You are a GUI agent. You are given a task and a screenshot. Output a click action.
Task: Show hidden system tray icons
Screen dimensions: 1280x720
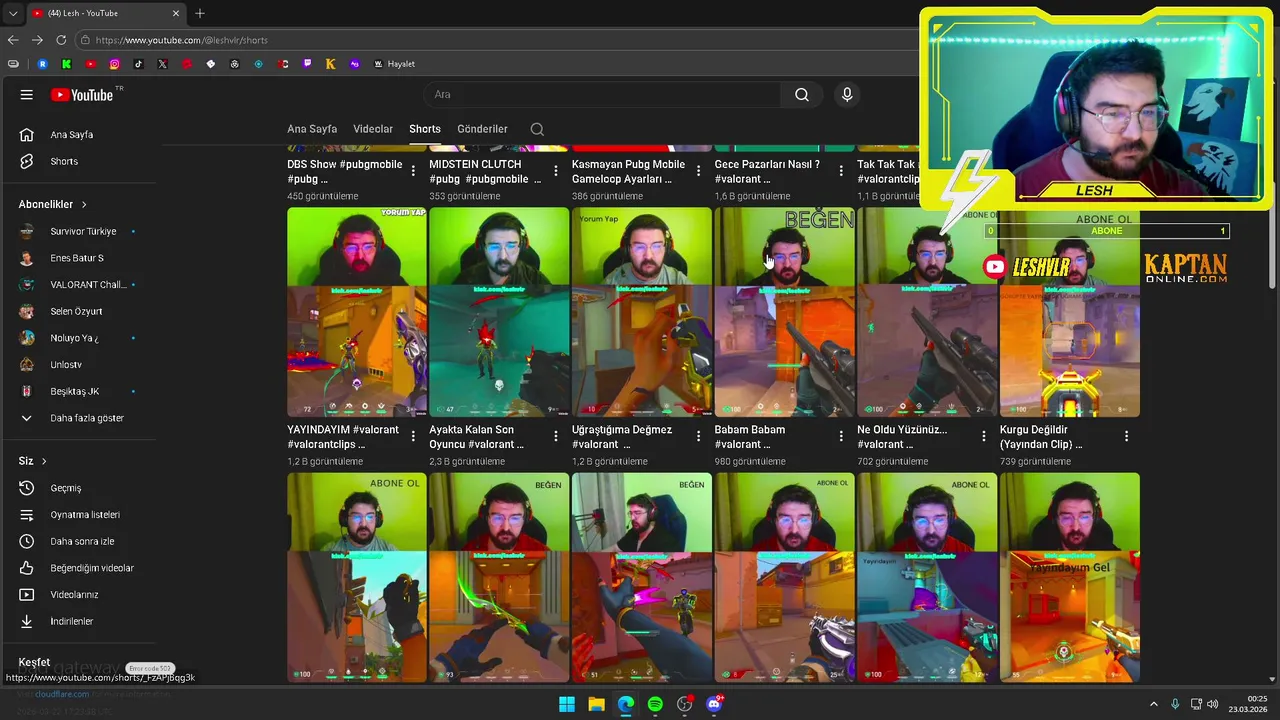pos(1153,704)
